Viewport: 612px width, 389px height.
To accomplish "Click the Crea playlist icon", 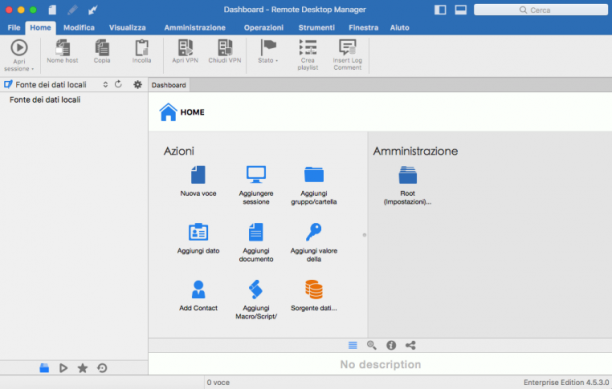I will [x=308, y=48].
